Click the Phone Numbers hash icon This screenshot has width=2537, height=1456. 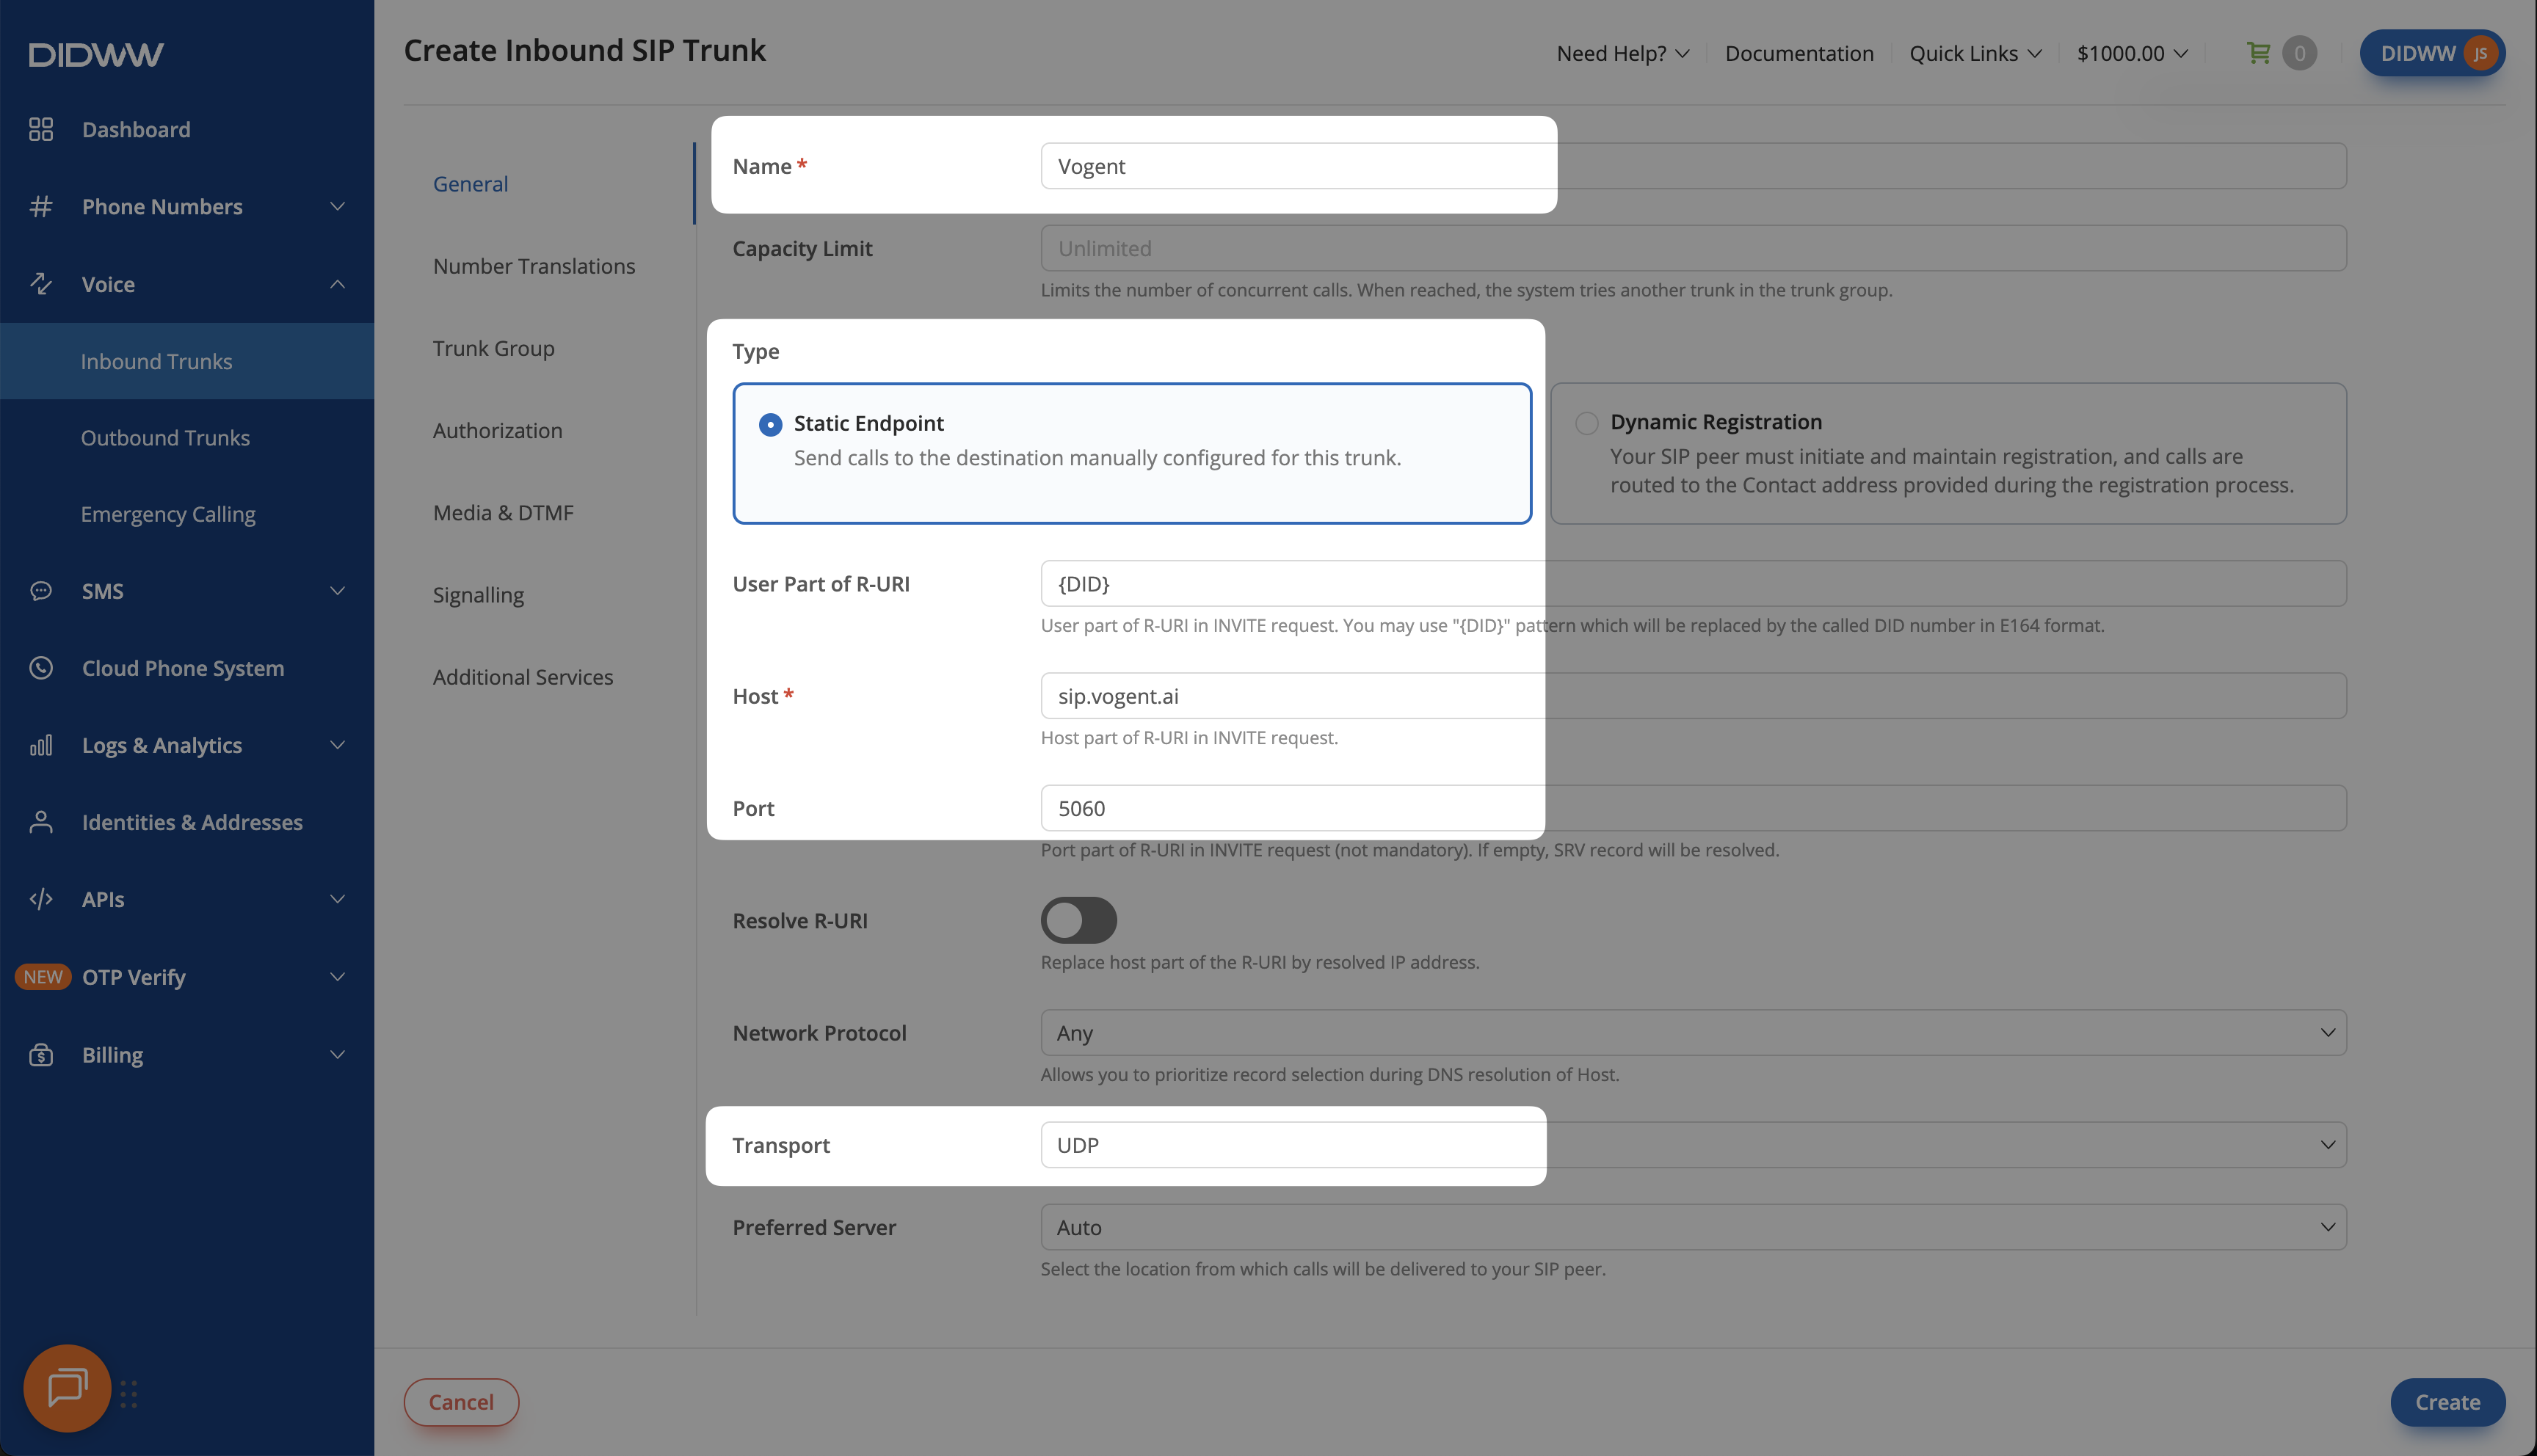(41, 207)
